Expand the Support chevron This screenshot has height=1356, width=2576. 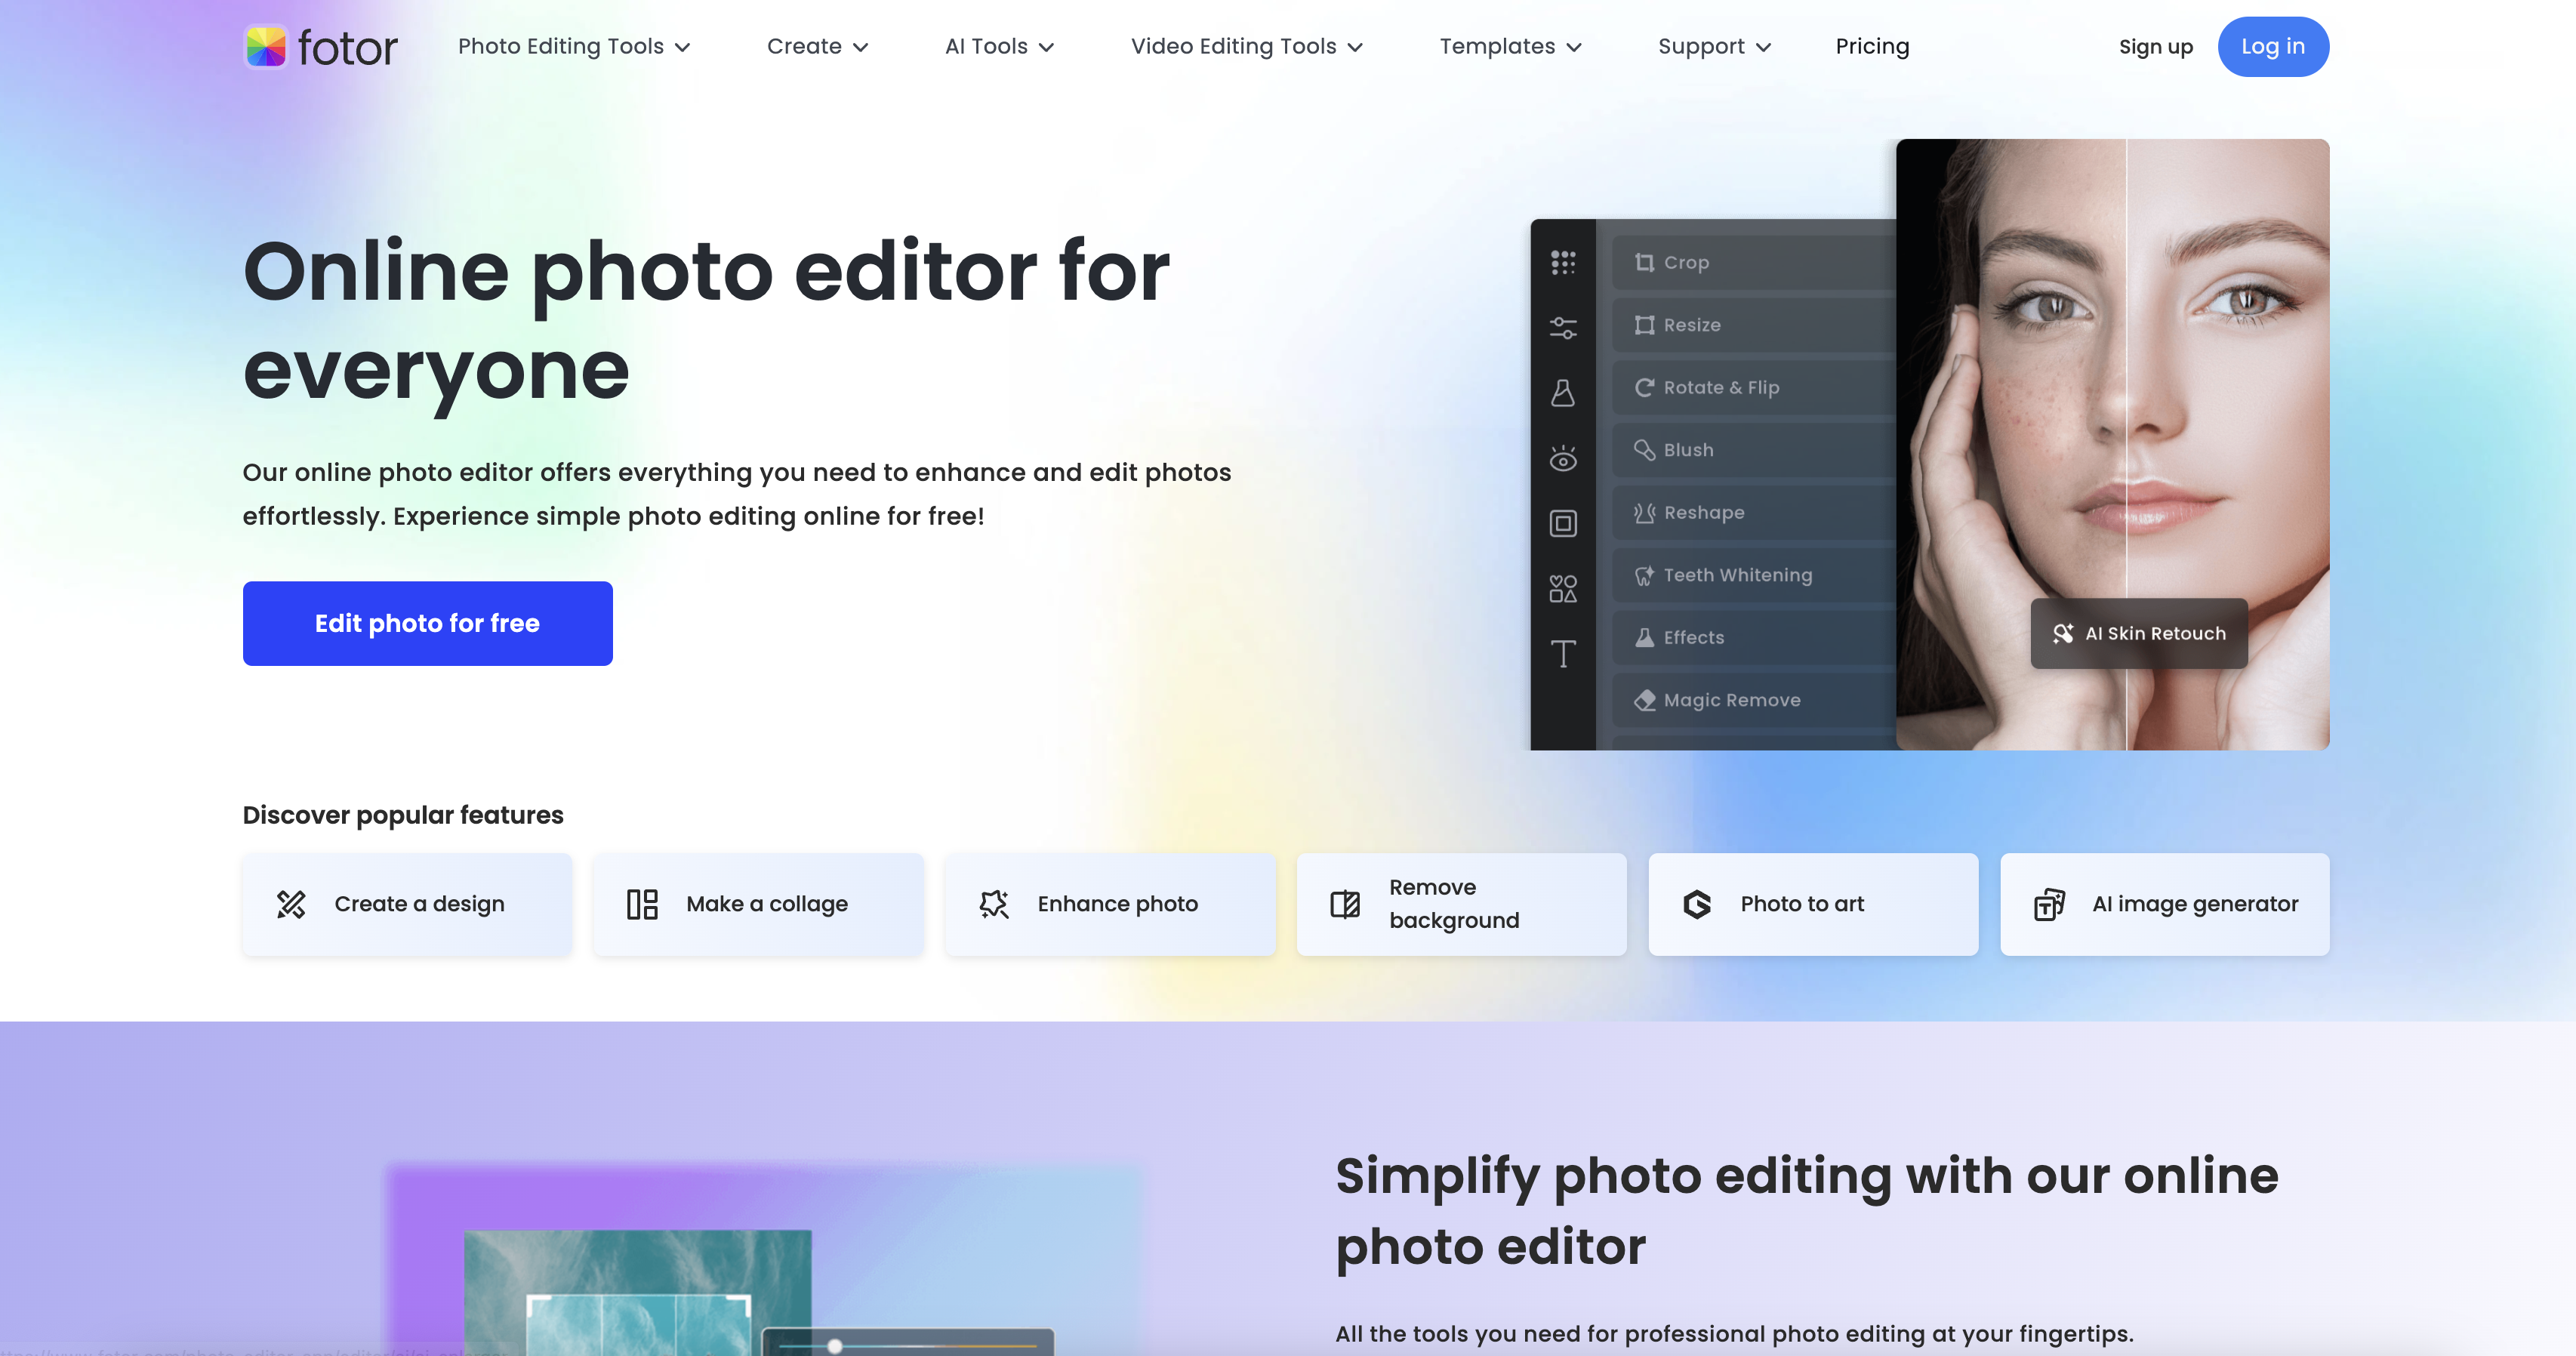pyautogui.click(x=1763, y=47)
